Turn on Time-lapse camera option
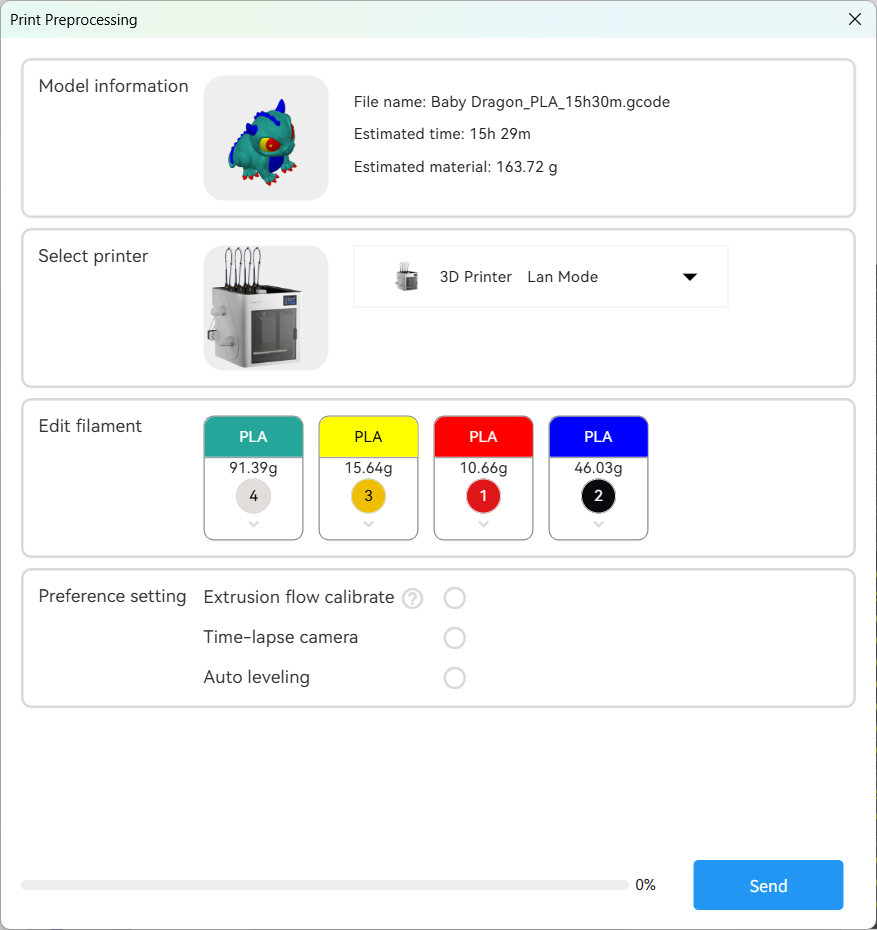The width and height of the screenshot is (877, 930). pos(455,638)
